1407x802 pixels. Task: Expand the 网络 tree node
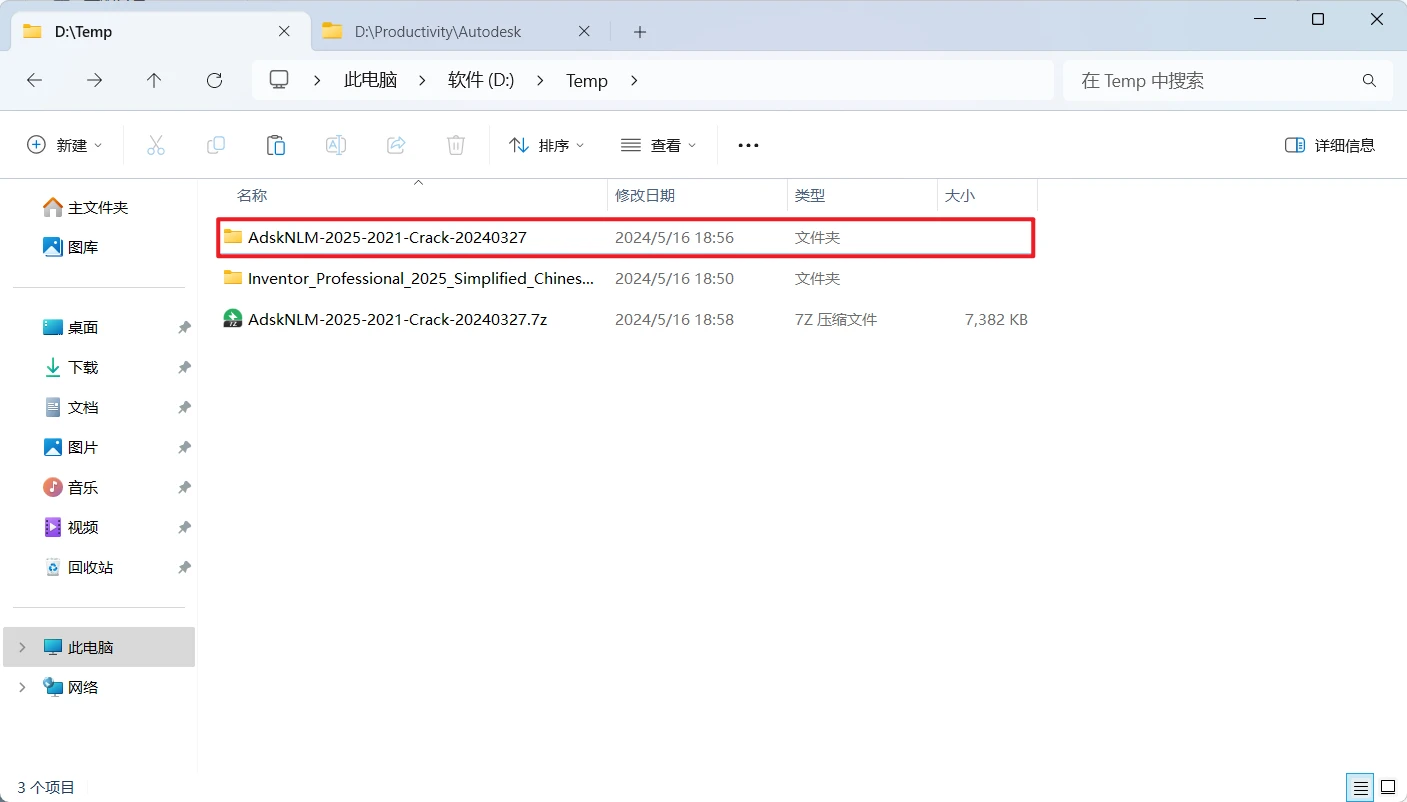pyautogui.click(x=22, y=687)
